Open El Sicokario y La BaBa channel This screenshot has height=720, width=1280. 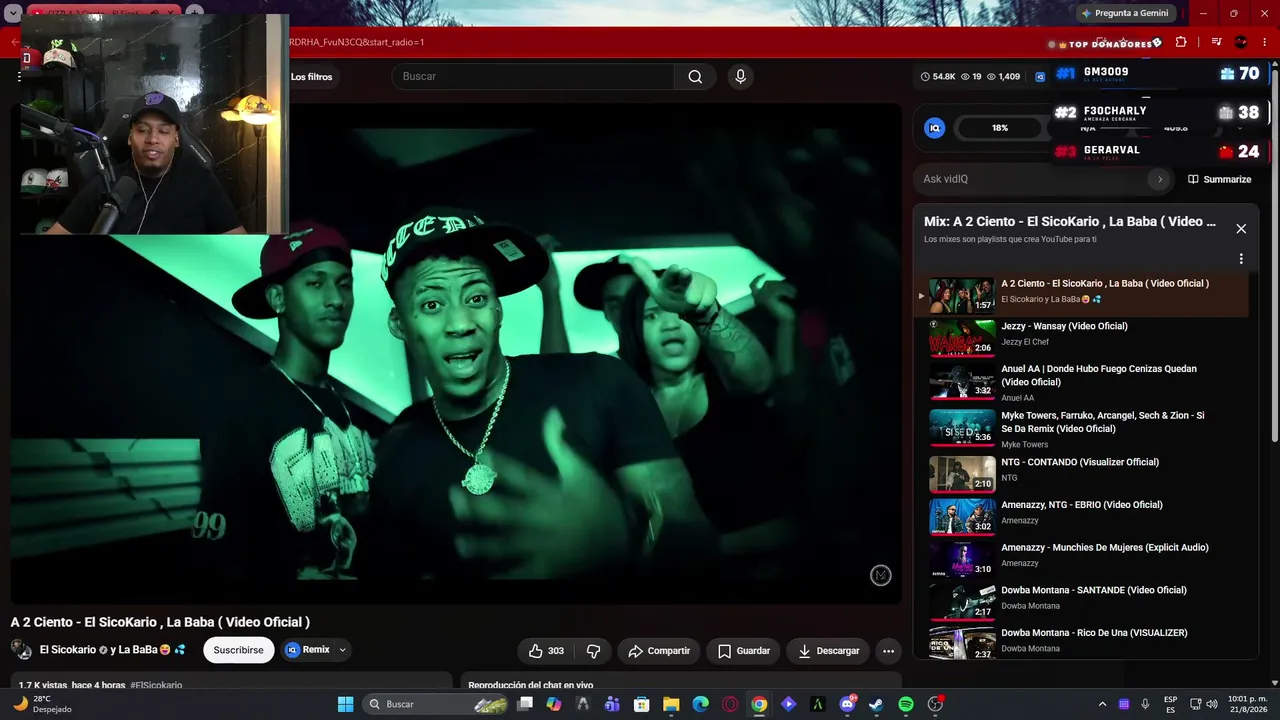(113, 650)
